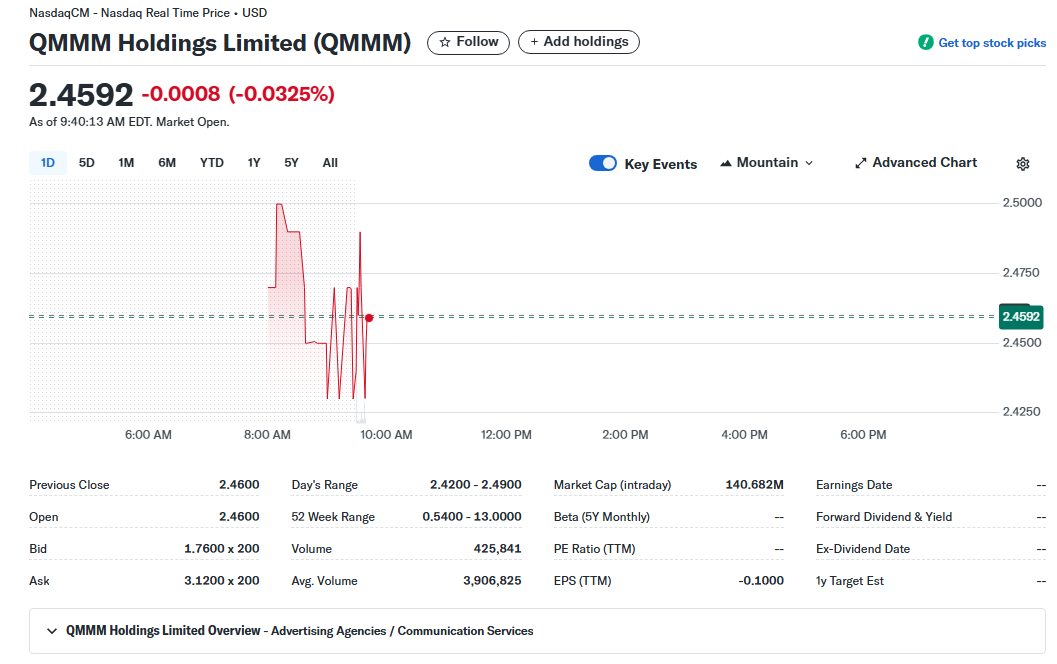The image size is (1057, 664).
Task: Click the 2.4750 price axis label
Action: point(1021,273)
